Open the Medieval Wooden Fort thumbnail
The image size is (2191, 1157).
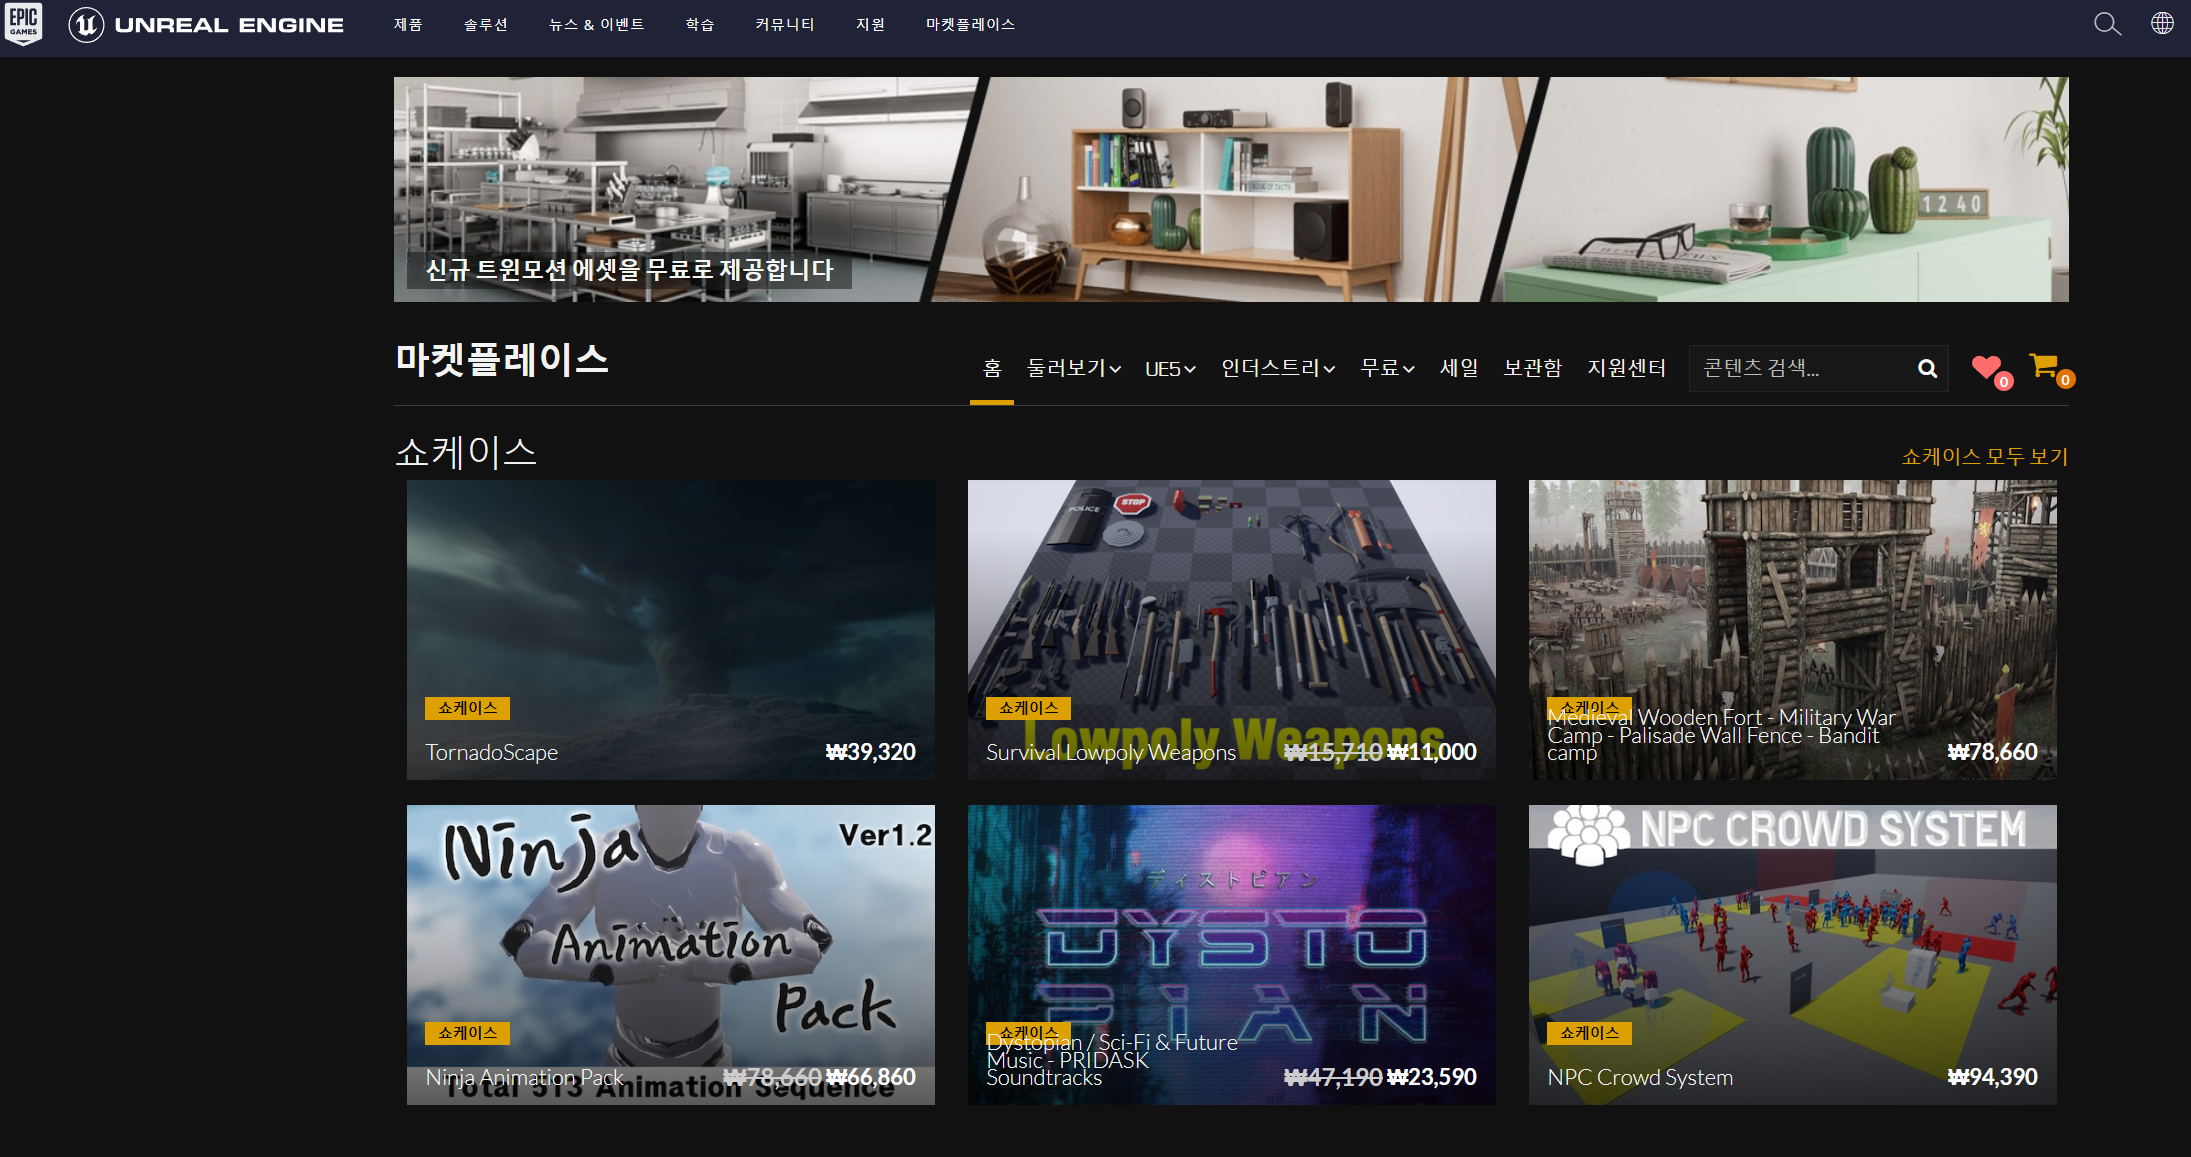pos(1793,630)
